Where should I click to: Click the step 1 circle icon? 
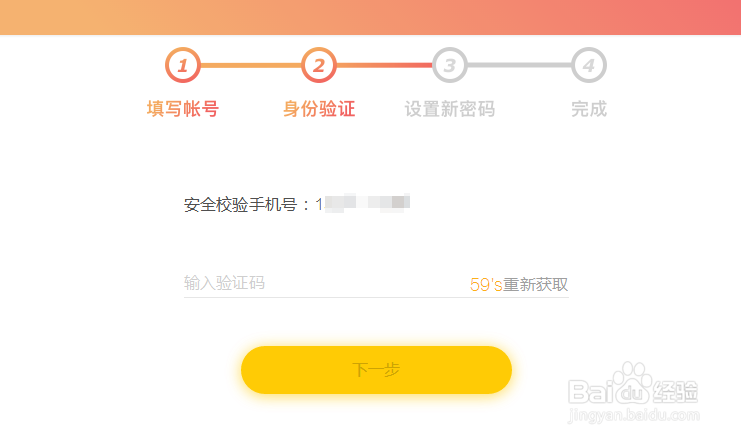182,66
